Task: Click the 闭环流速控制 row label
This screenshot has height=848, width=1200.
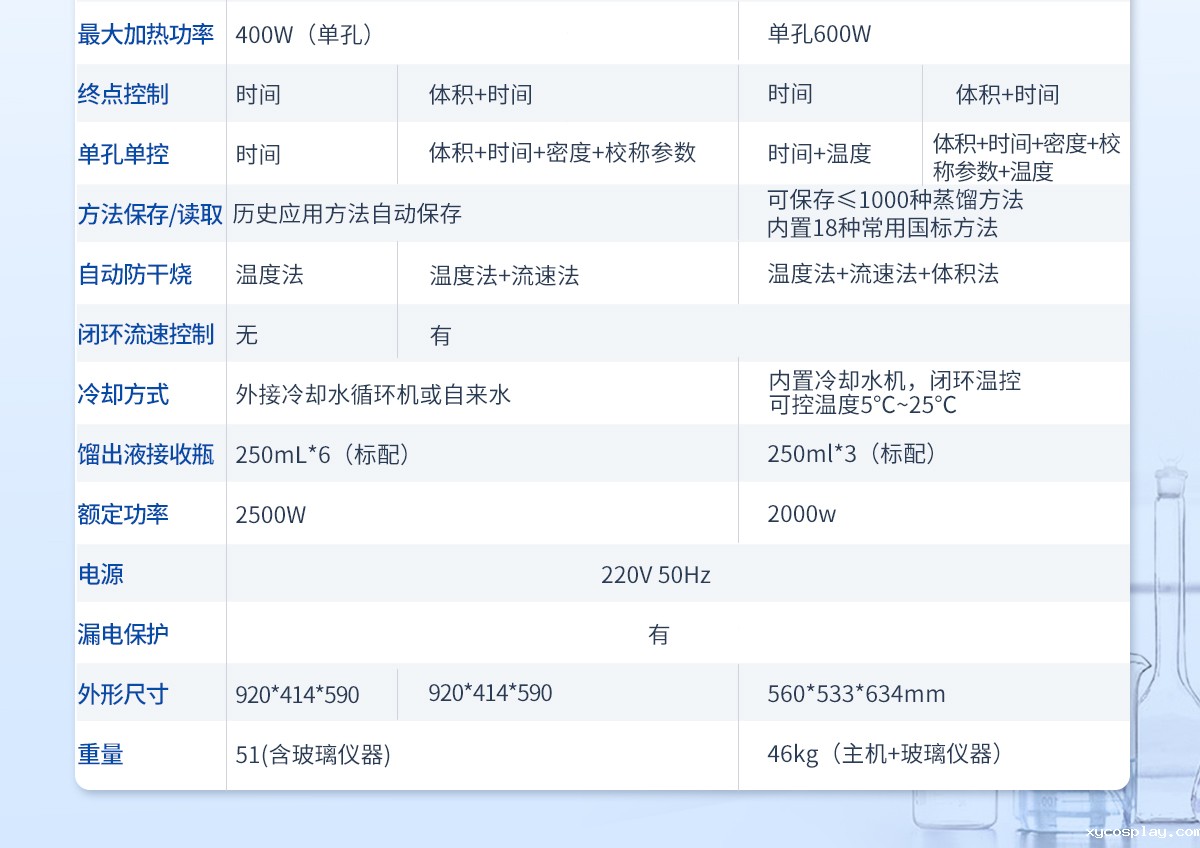Action: 146,335
